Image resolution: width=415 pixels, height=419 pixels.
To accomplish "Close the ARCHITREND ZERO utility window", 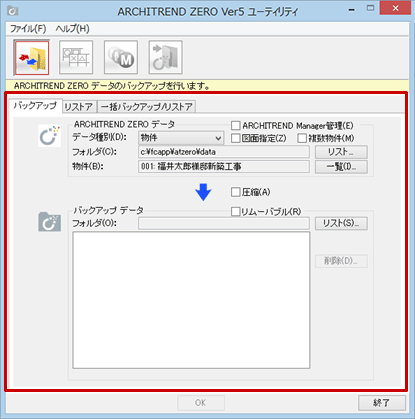I will 395,8.
